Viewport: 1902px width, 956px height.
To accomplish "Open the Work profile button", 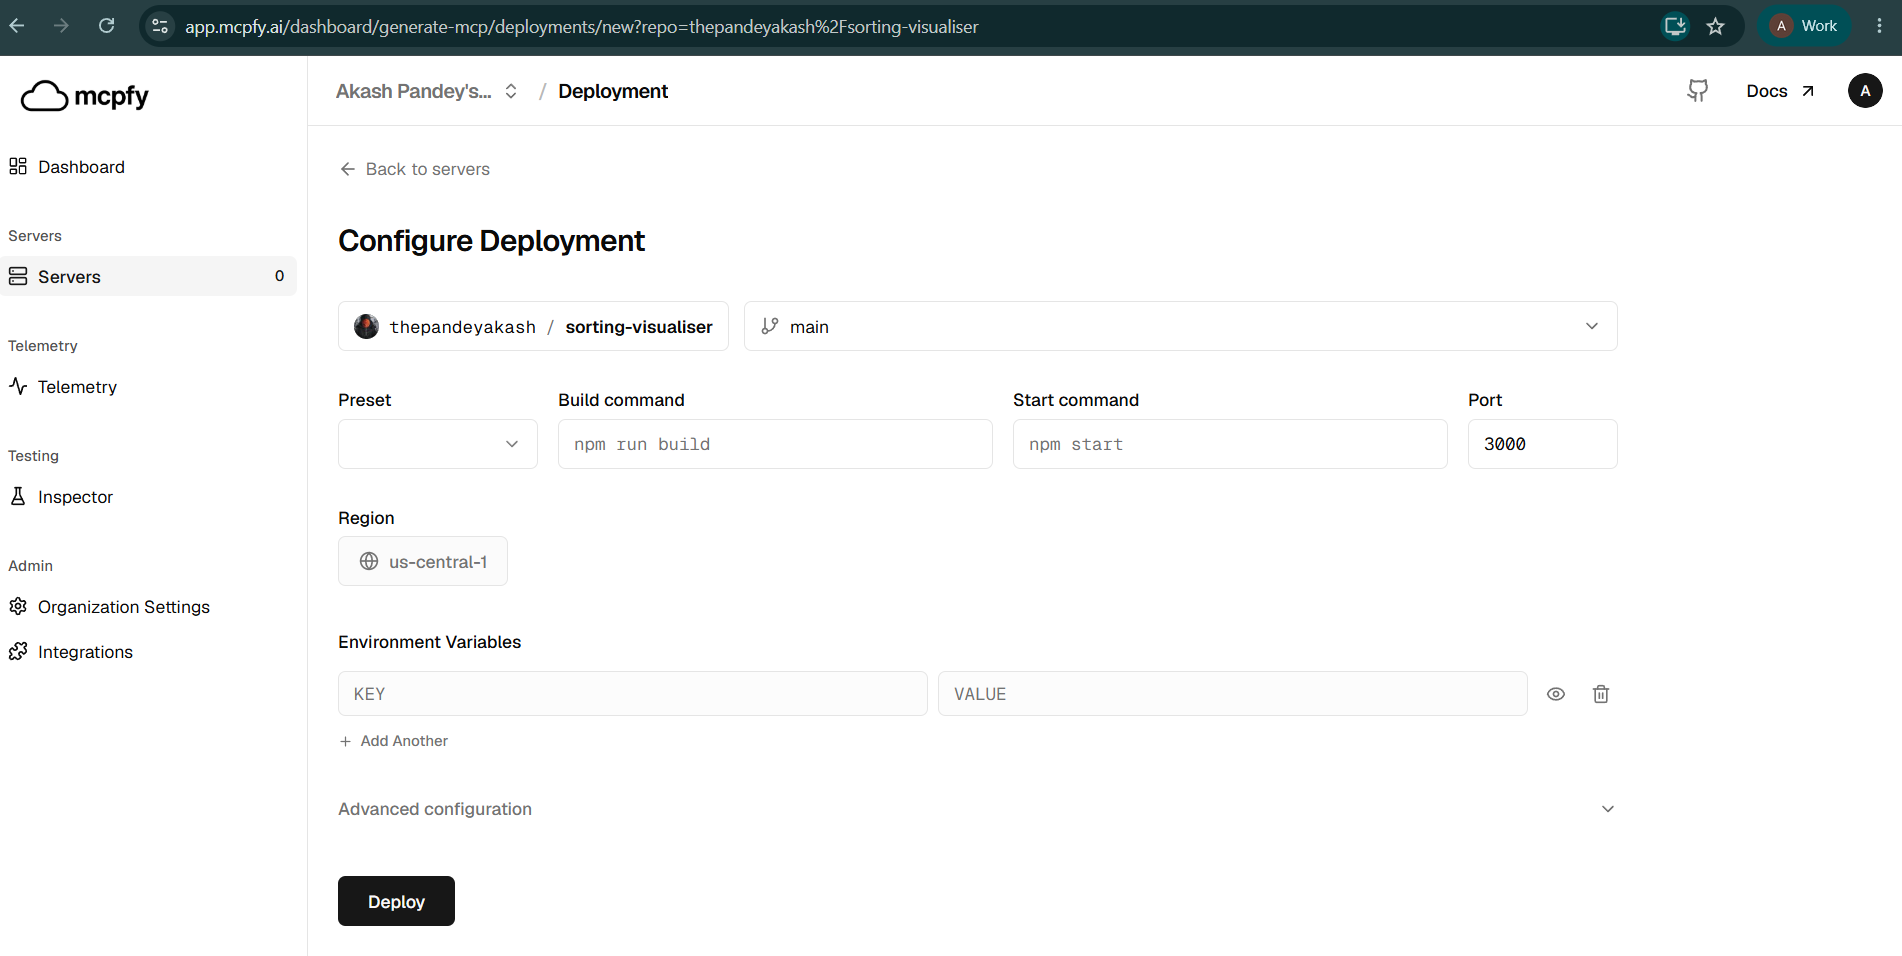I will point(1805,26).
